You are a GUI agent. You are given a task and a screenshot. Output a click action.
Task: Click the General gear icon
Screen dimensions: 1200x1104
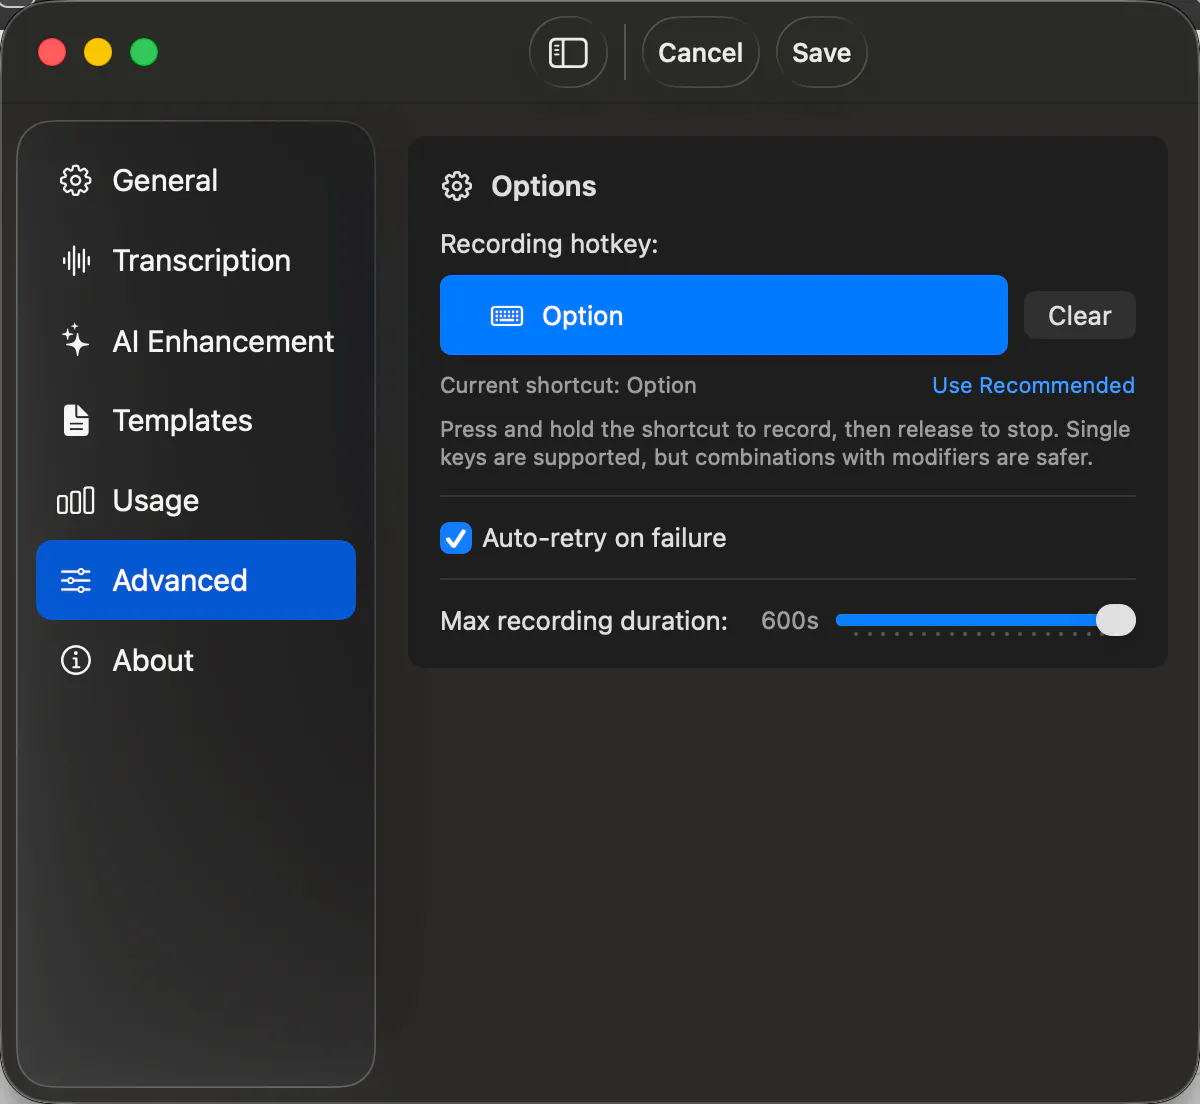tap(76, 181)
